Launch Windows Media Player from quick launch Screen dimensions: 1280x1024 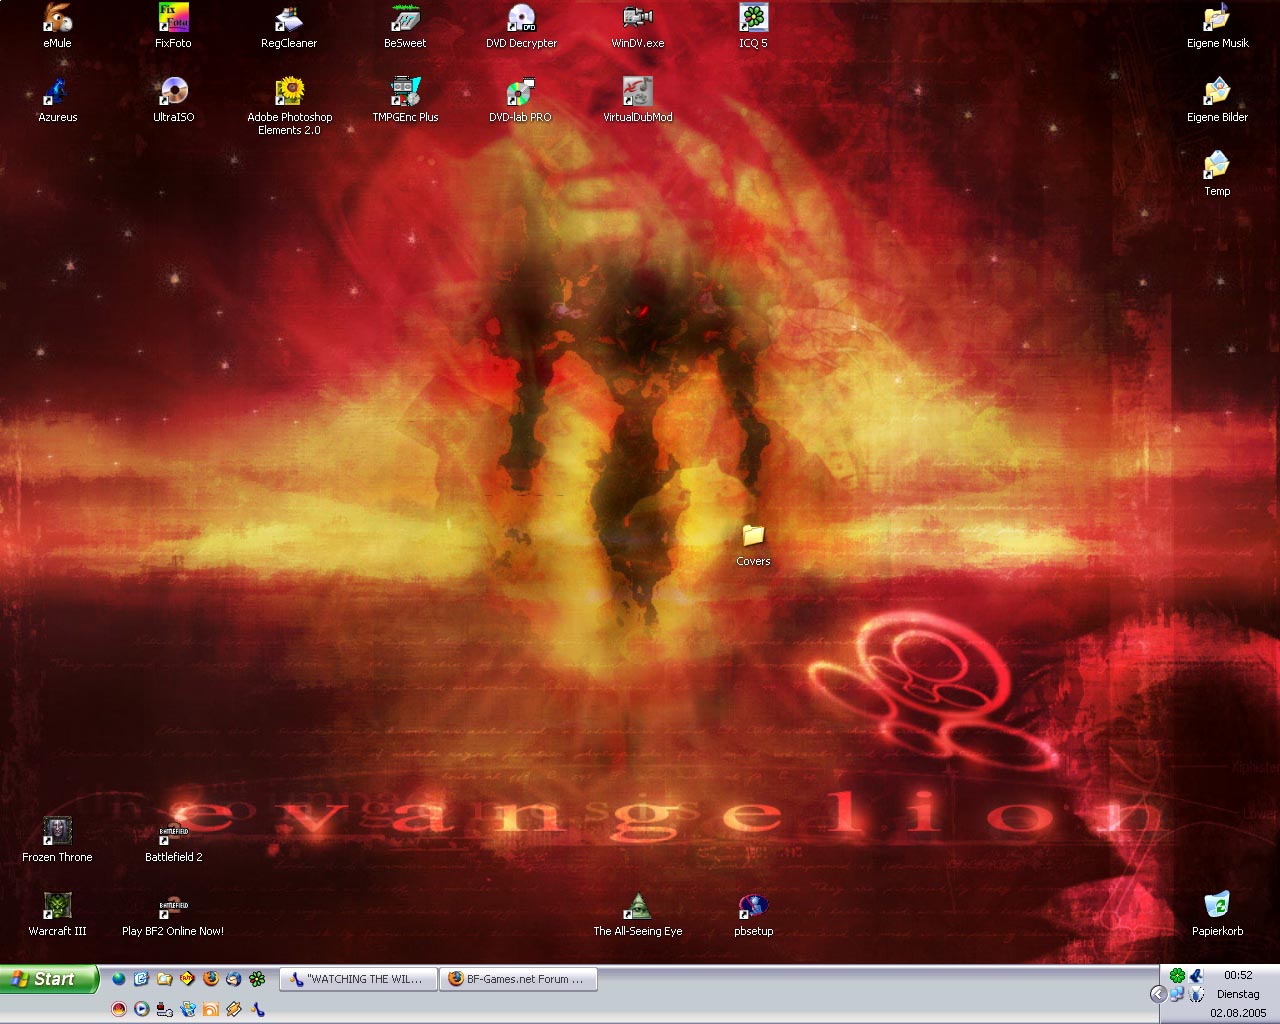[x=142, y=1009]
